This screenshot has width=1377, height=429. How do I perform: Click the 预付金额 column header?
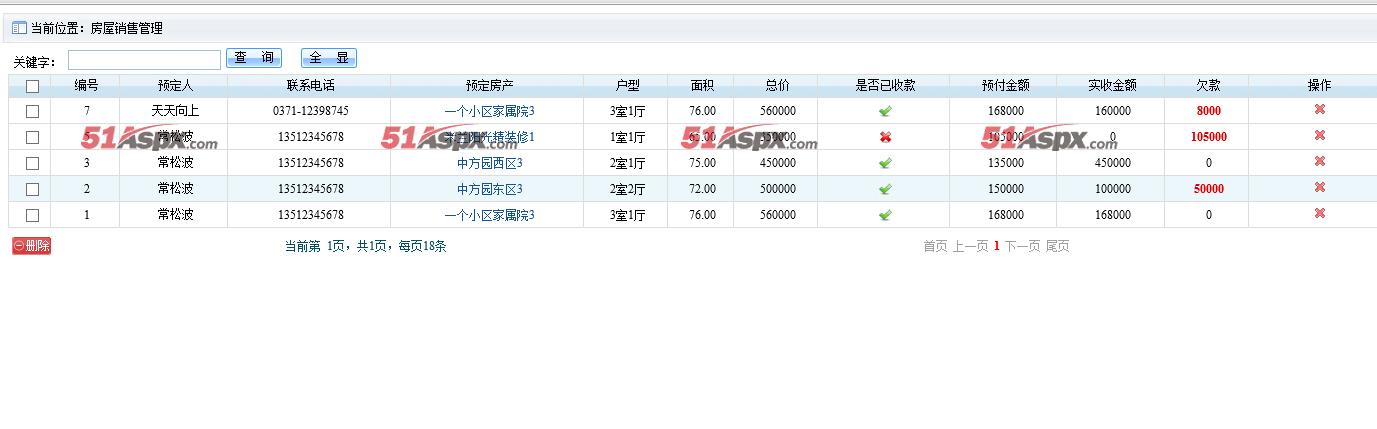[1005, 86]
